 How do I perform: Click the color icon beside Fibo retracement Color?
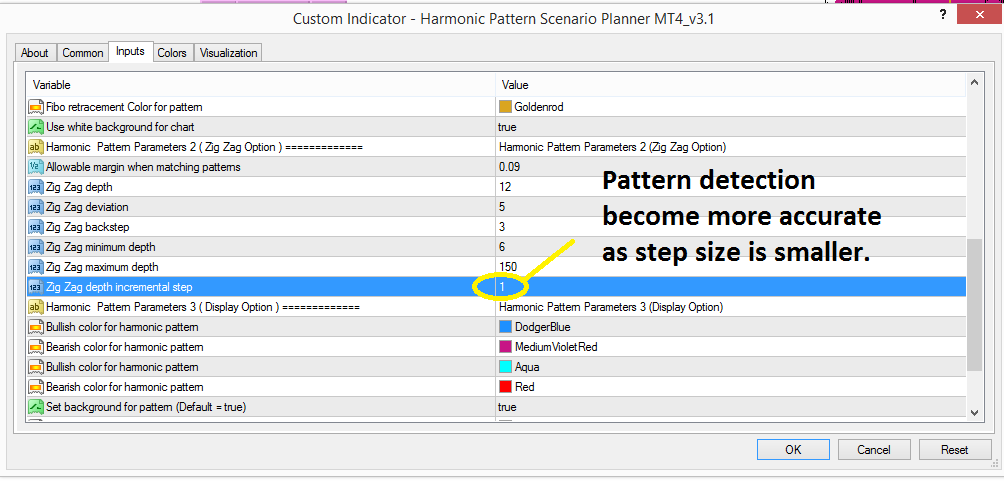[x=36, y=107]
